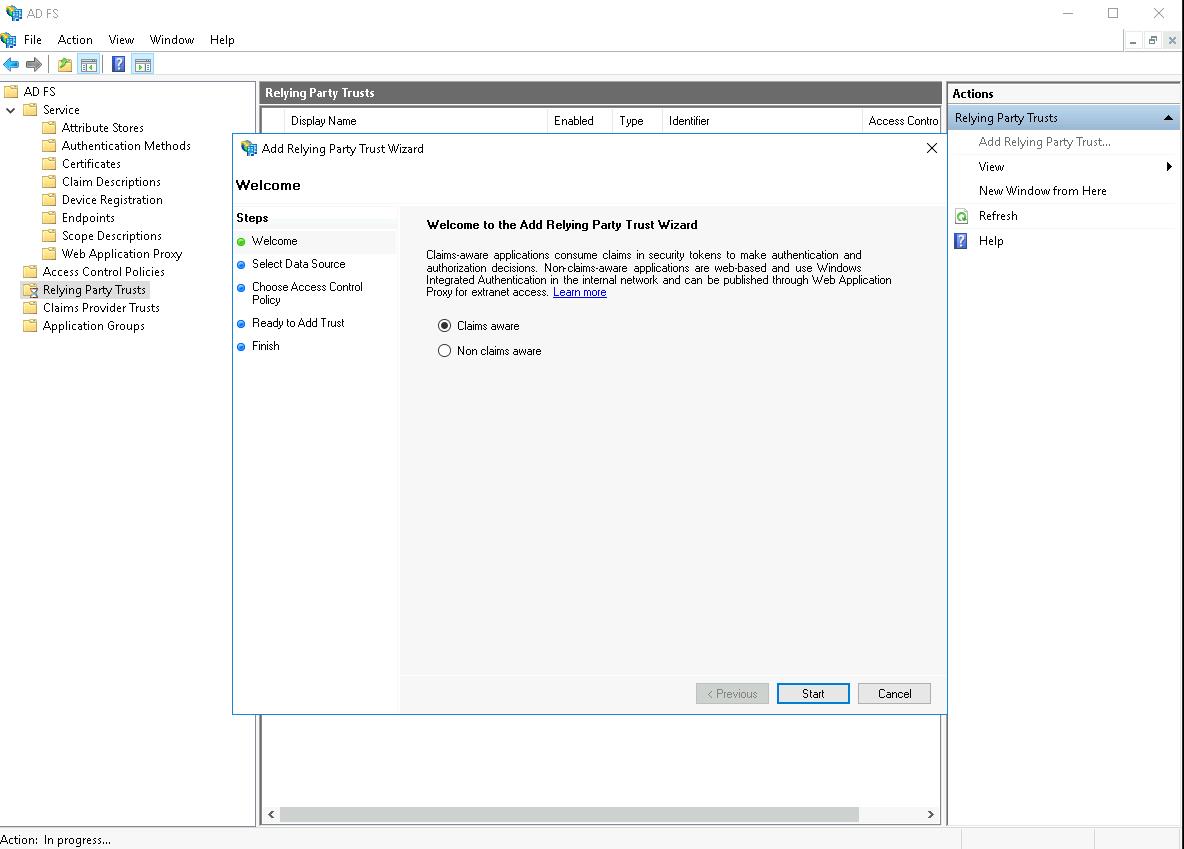
Task: Click the horizontal scrollbar in trusts list
Action: point(569,815)
